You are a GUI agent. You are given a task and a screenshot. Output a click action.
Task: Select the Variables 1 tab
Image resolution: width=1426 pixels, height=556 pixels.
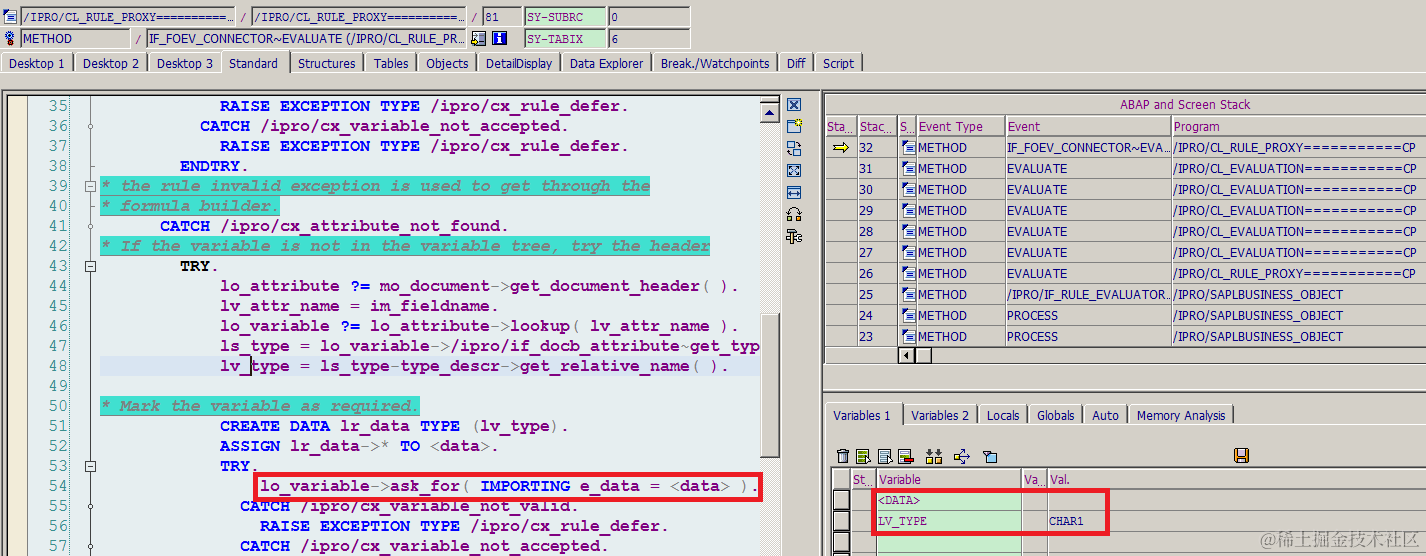(x=862, y=415)
